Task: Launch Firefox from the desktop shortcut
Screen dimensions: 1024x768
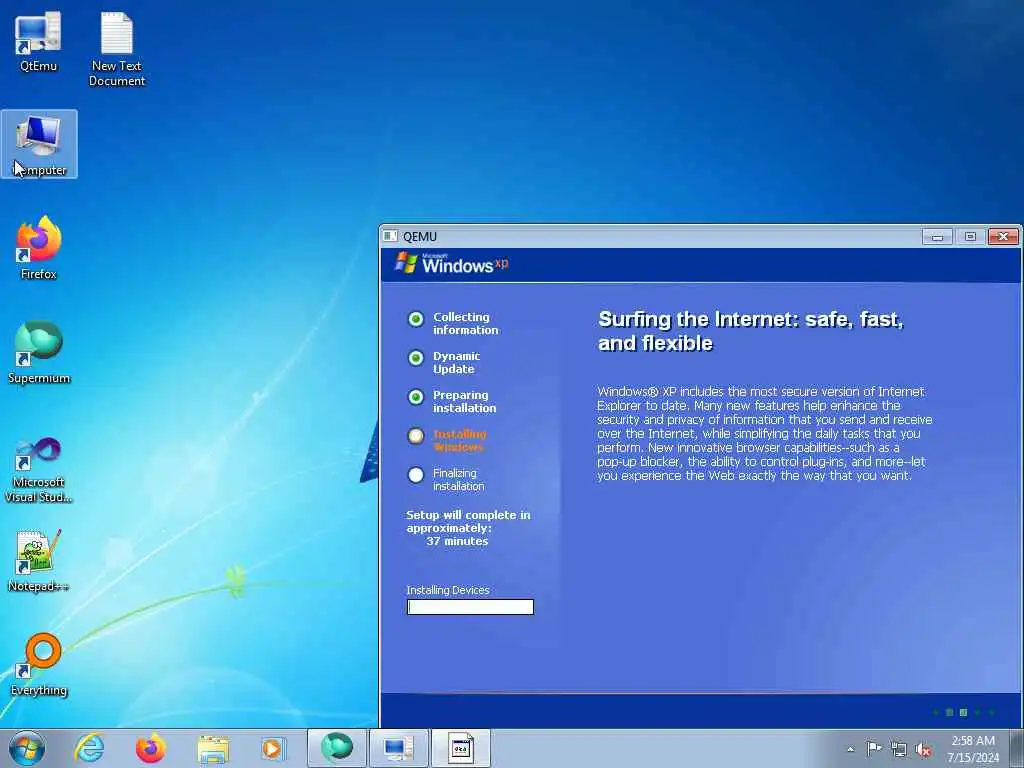Action: (x=39, y=248)
